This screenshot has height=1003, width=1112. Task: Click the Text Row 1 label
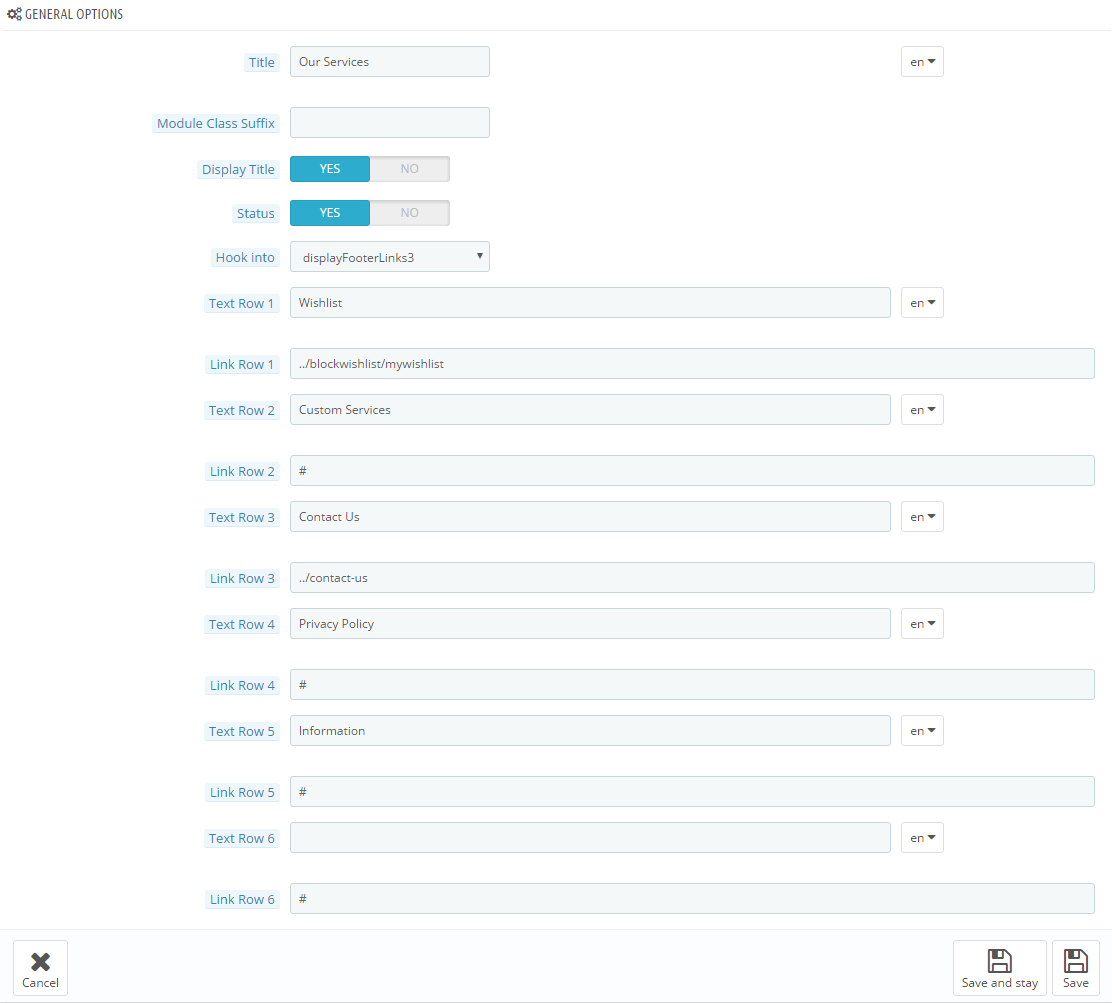tap(241, 304)
